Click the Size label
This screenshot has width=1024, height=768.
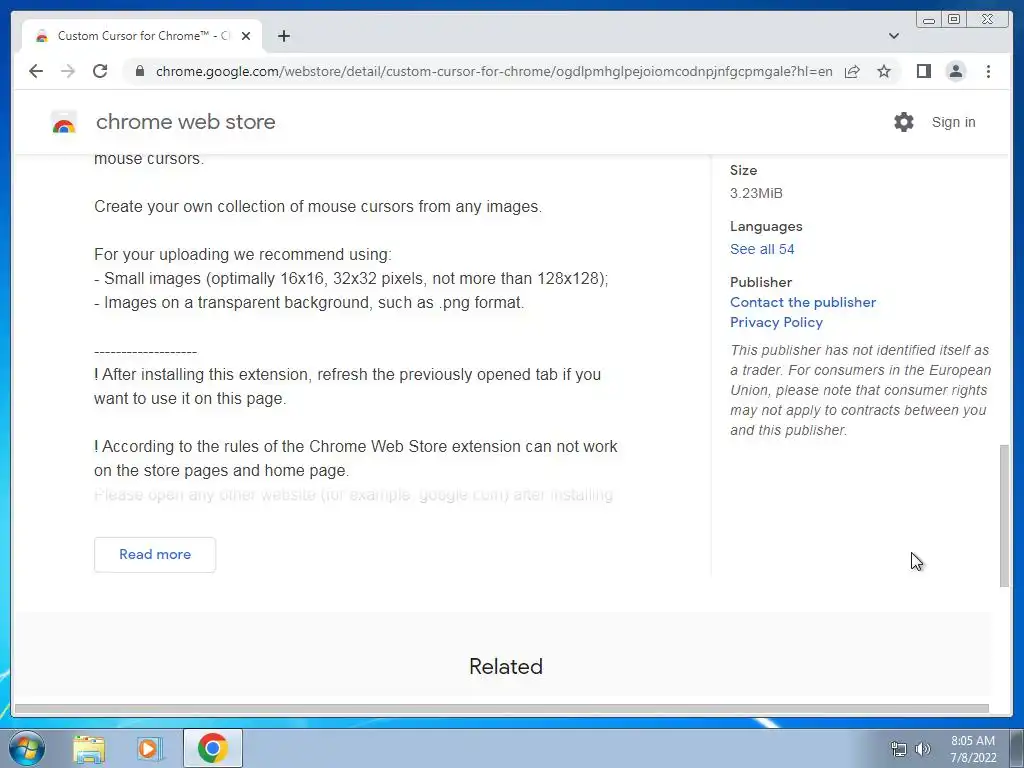[x=743, y=170]
